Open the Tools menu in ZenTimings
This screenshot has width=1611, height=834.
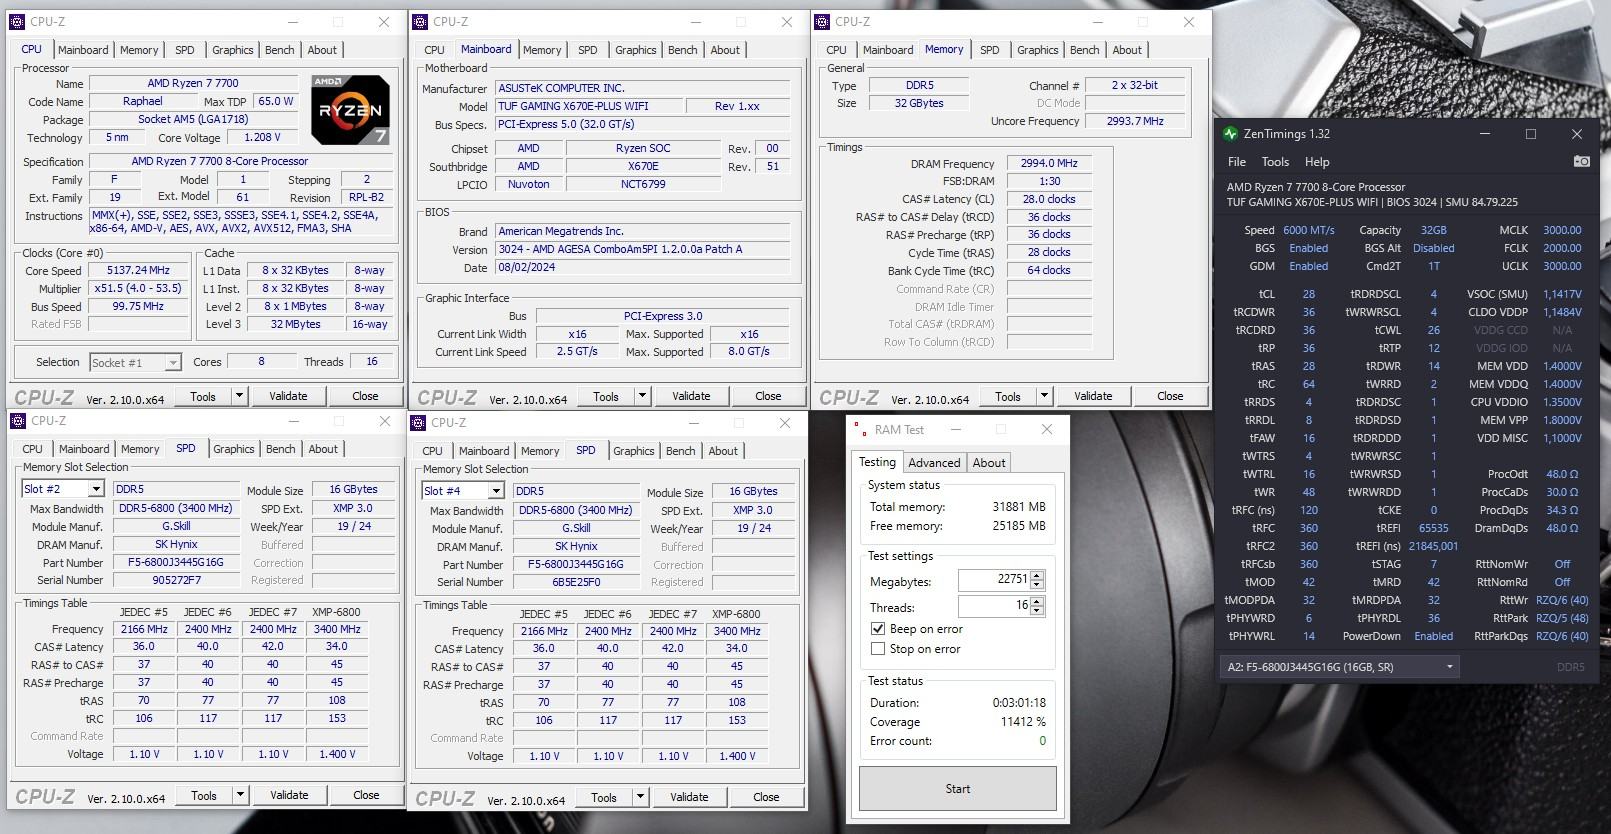point(1275,161)
